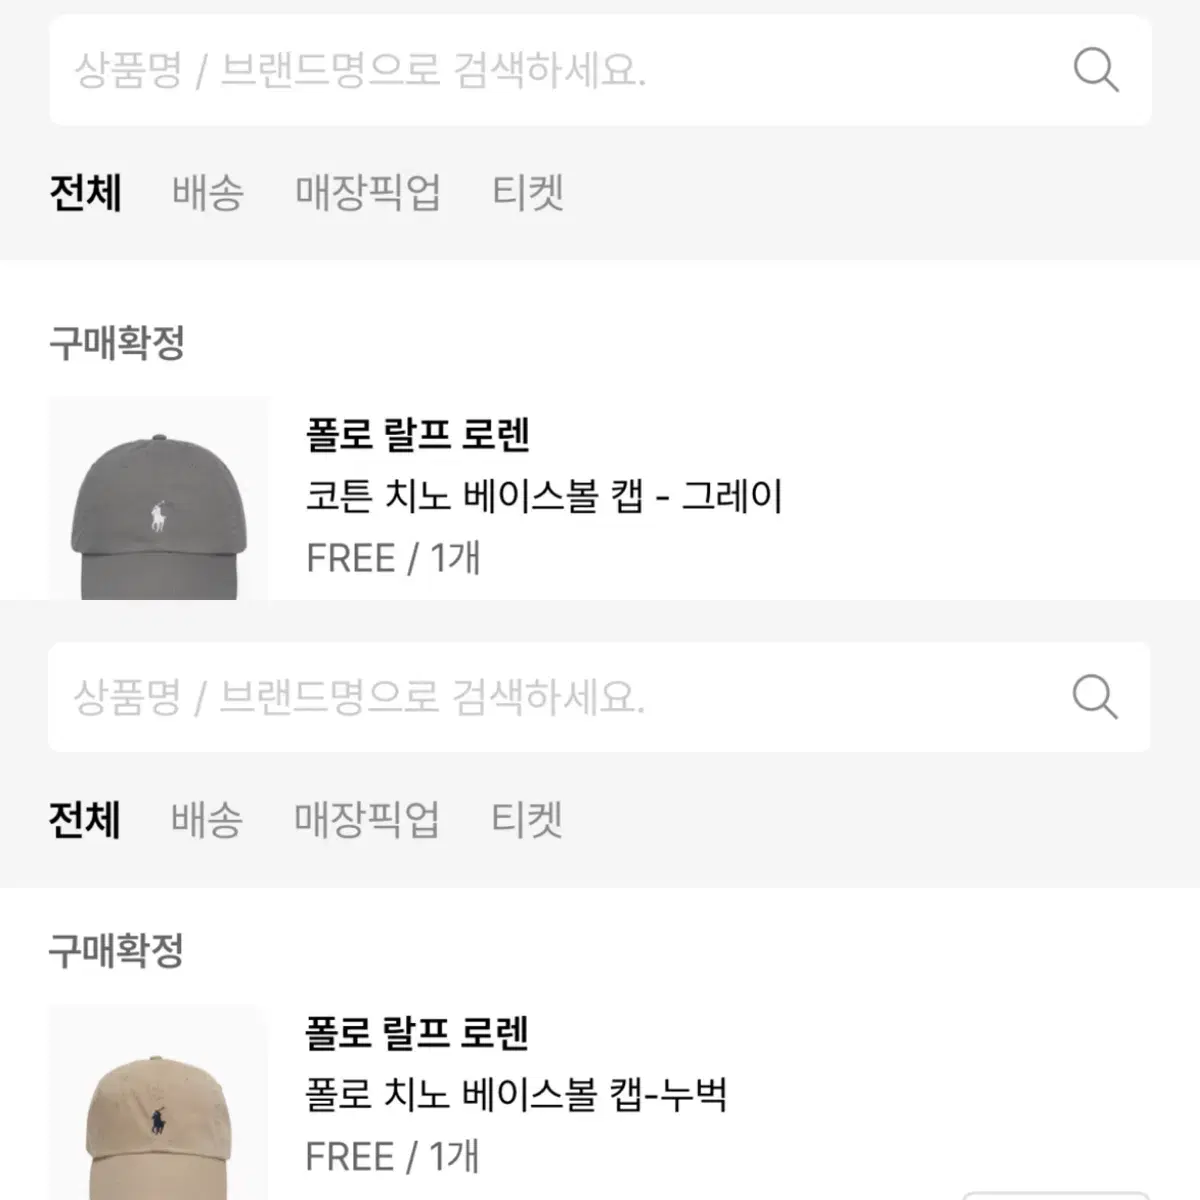Select the 전체 tab above the beige cap order

click(85, 819)
